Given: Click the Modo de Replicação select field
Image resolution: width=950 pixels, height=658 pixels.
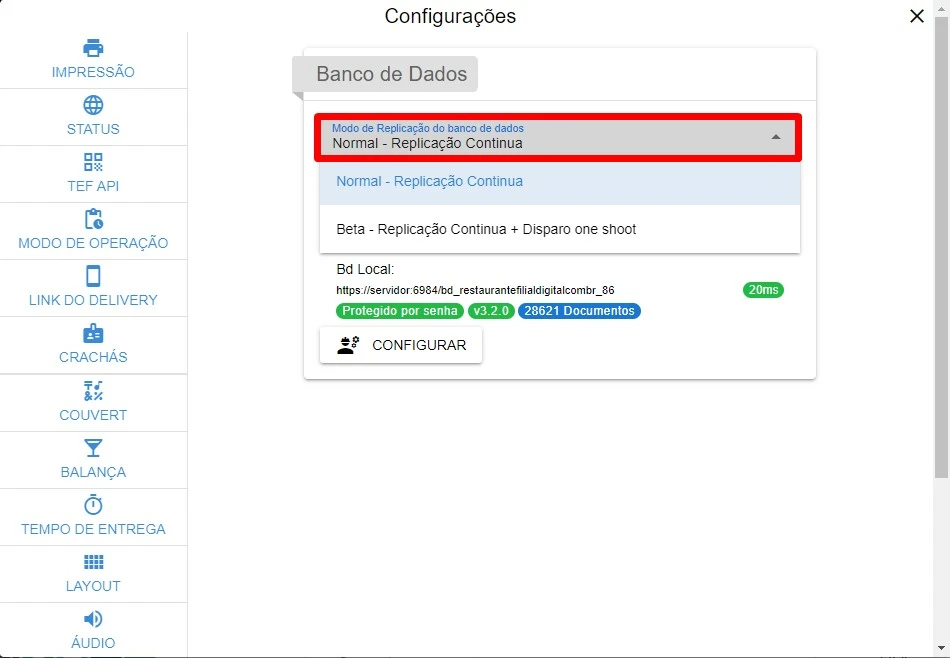Looking at the screenshot, I should tap(558, 138).
